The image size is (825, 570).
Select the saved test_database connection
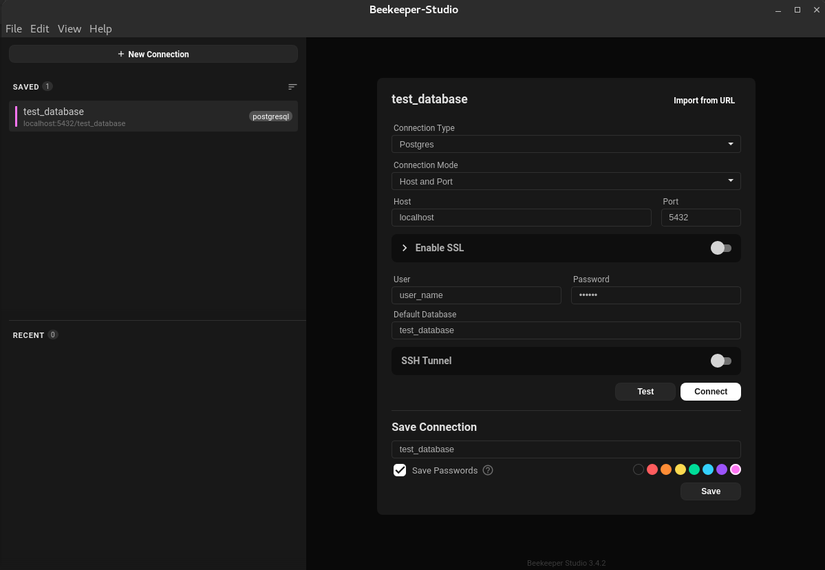pyautogui.click(x=153, y=116)
